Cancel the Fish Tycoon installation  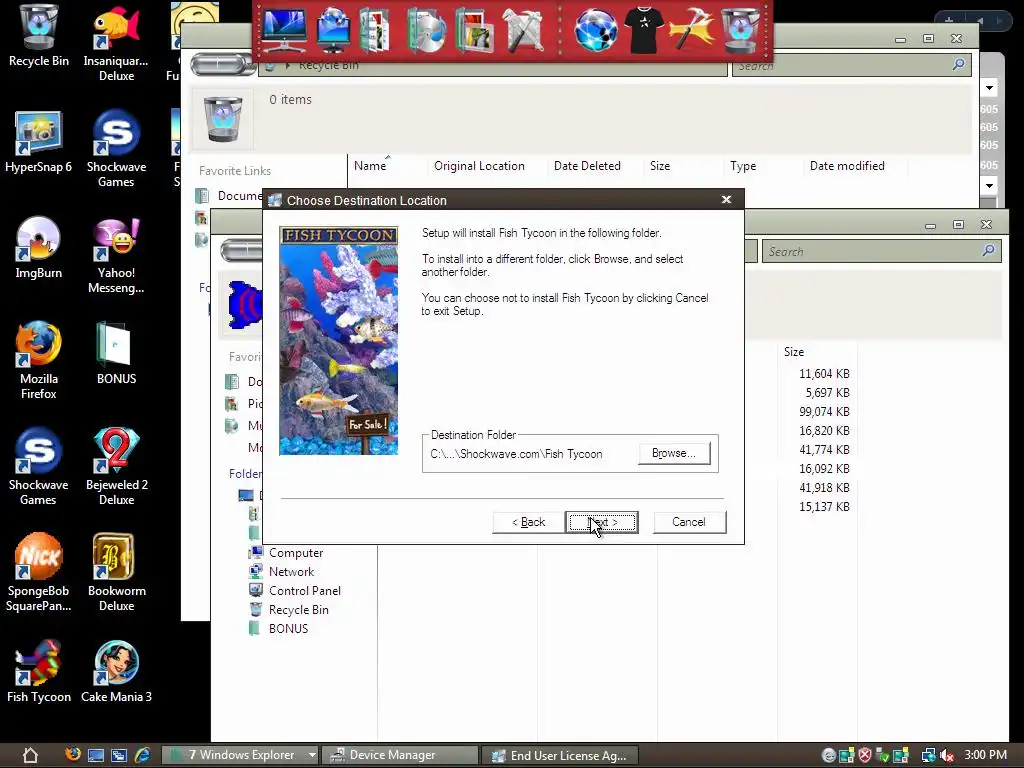coord(689,522)
